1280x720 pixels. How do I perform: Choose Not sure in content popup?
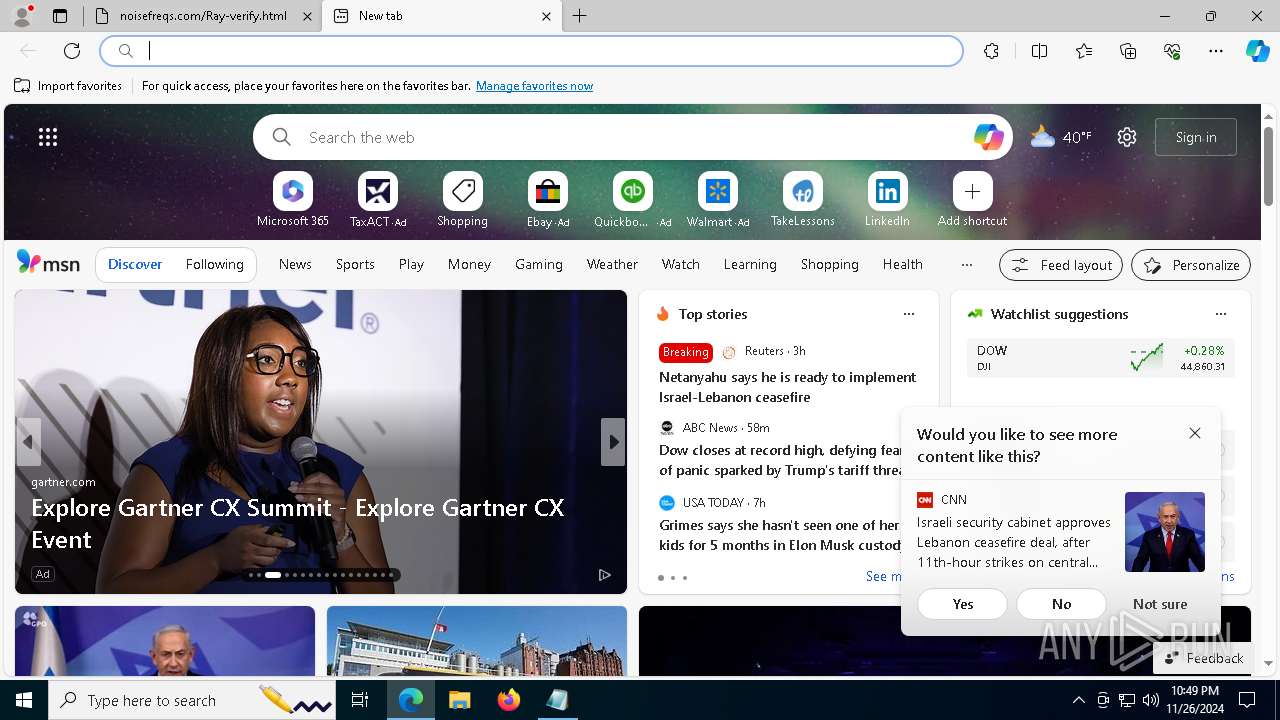[1160, 604]
